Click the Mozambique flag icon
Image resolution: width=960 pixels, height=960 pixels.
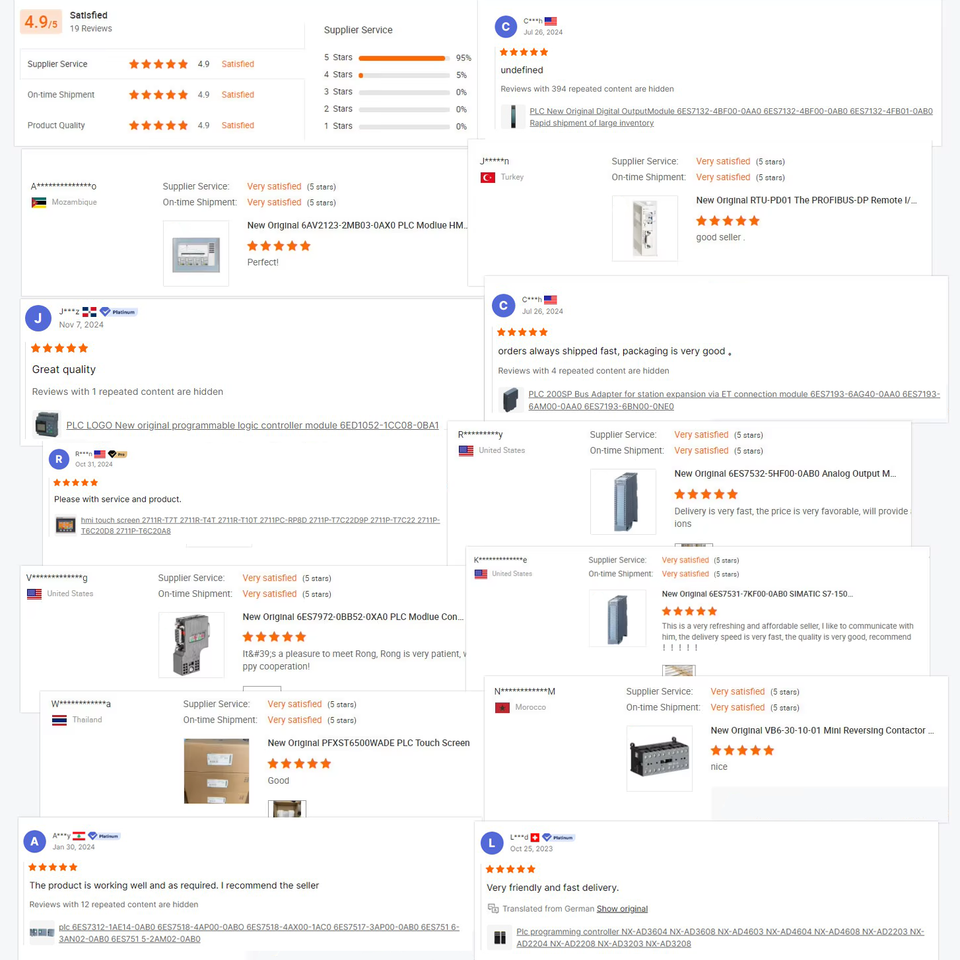[39, 202]
